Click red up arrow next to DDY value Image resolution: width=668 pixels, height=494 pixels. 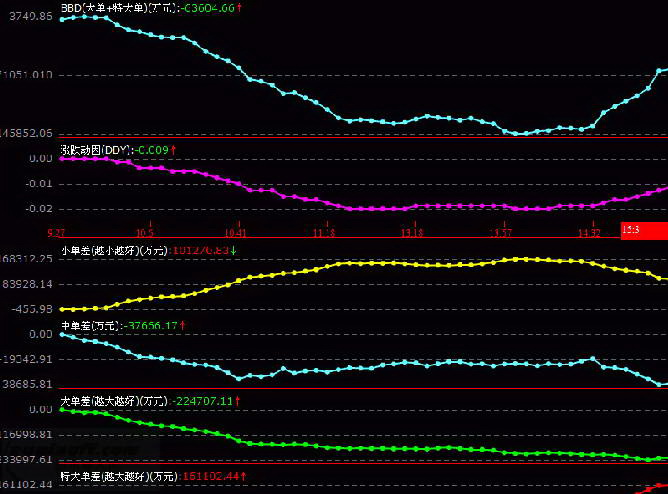point(173,150)
